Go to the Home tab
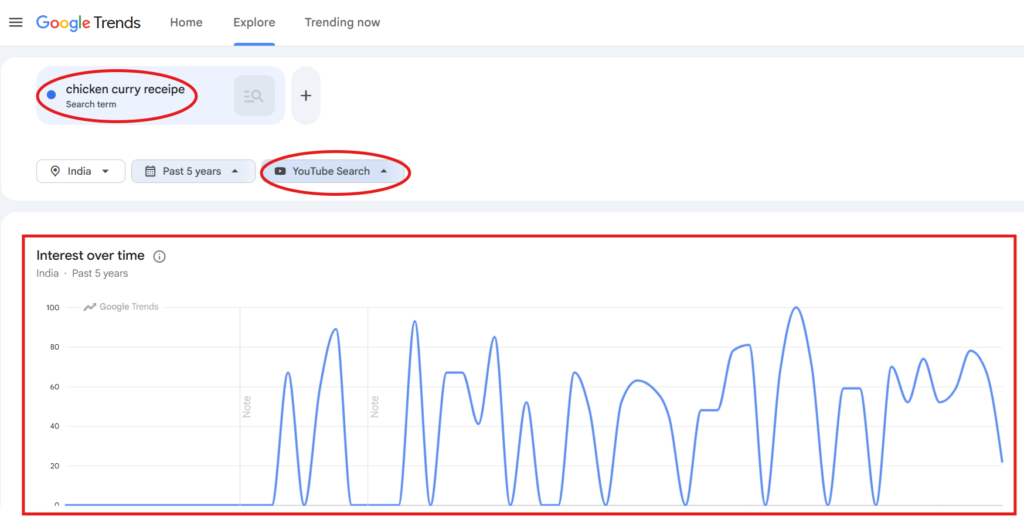The width and height of the screenshot is (1024, 516). 186,22
